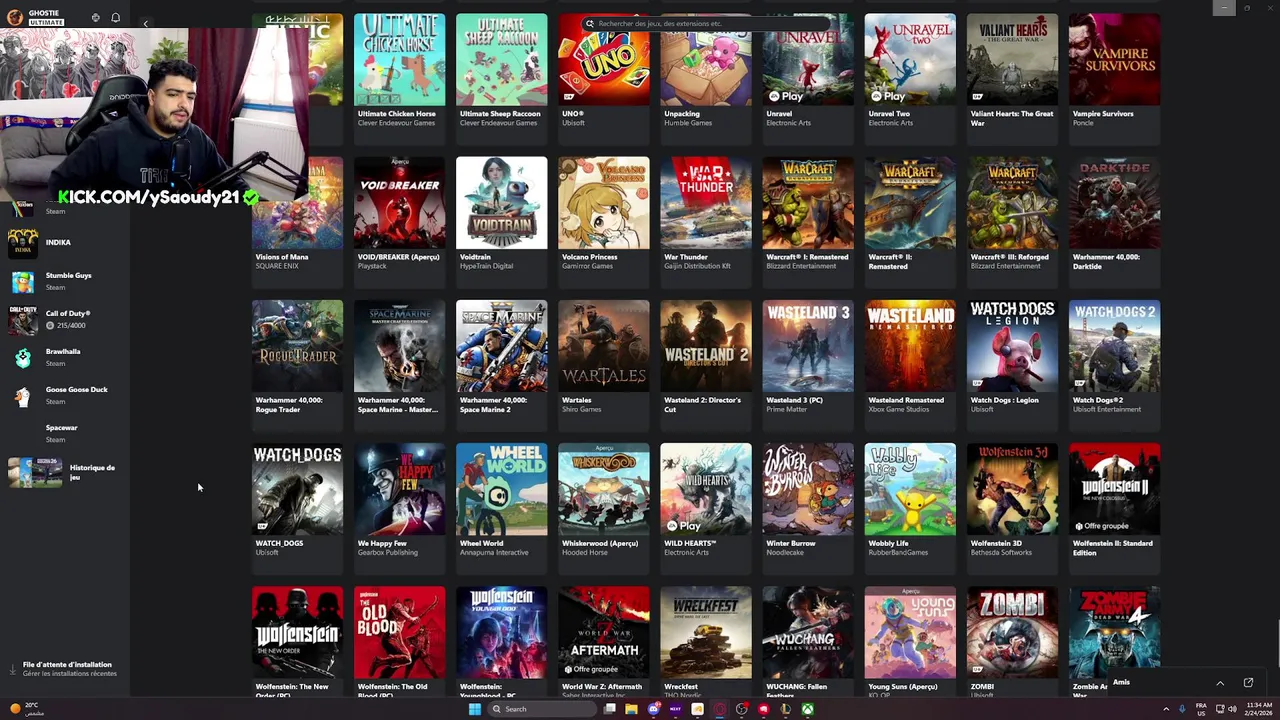
Task: Open File Explorer from the taskbar
Action: coord(631,709)
